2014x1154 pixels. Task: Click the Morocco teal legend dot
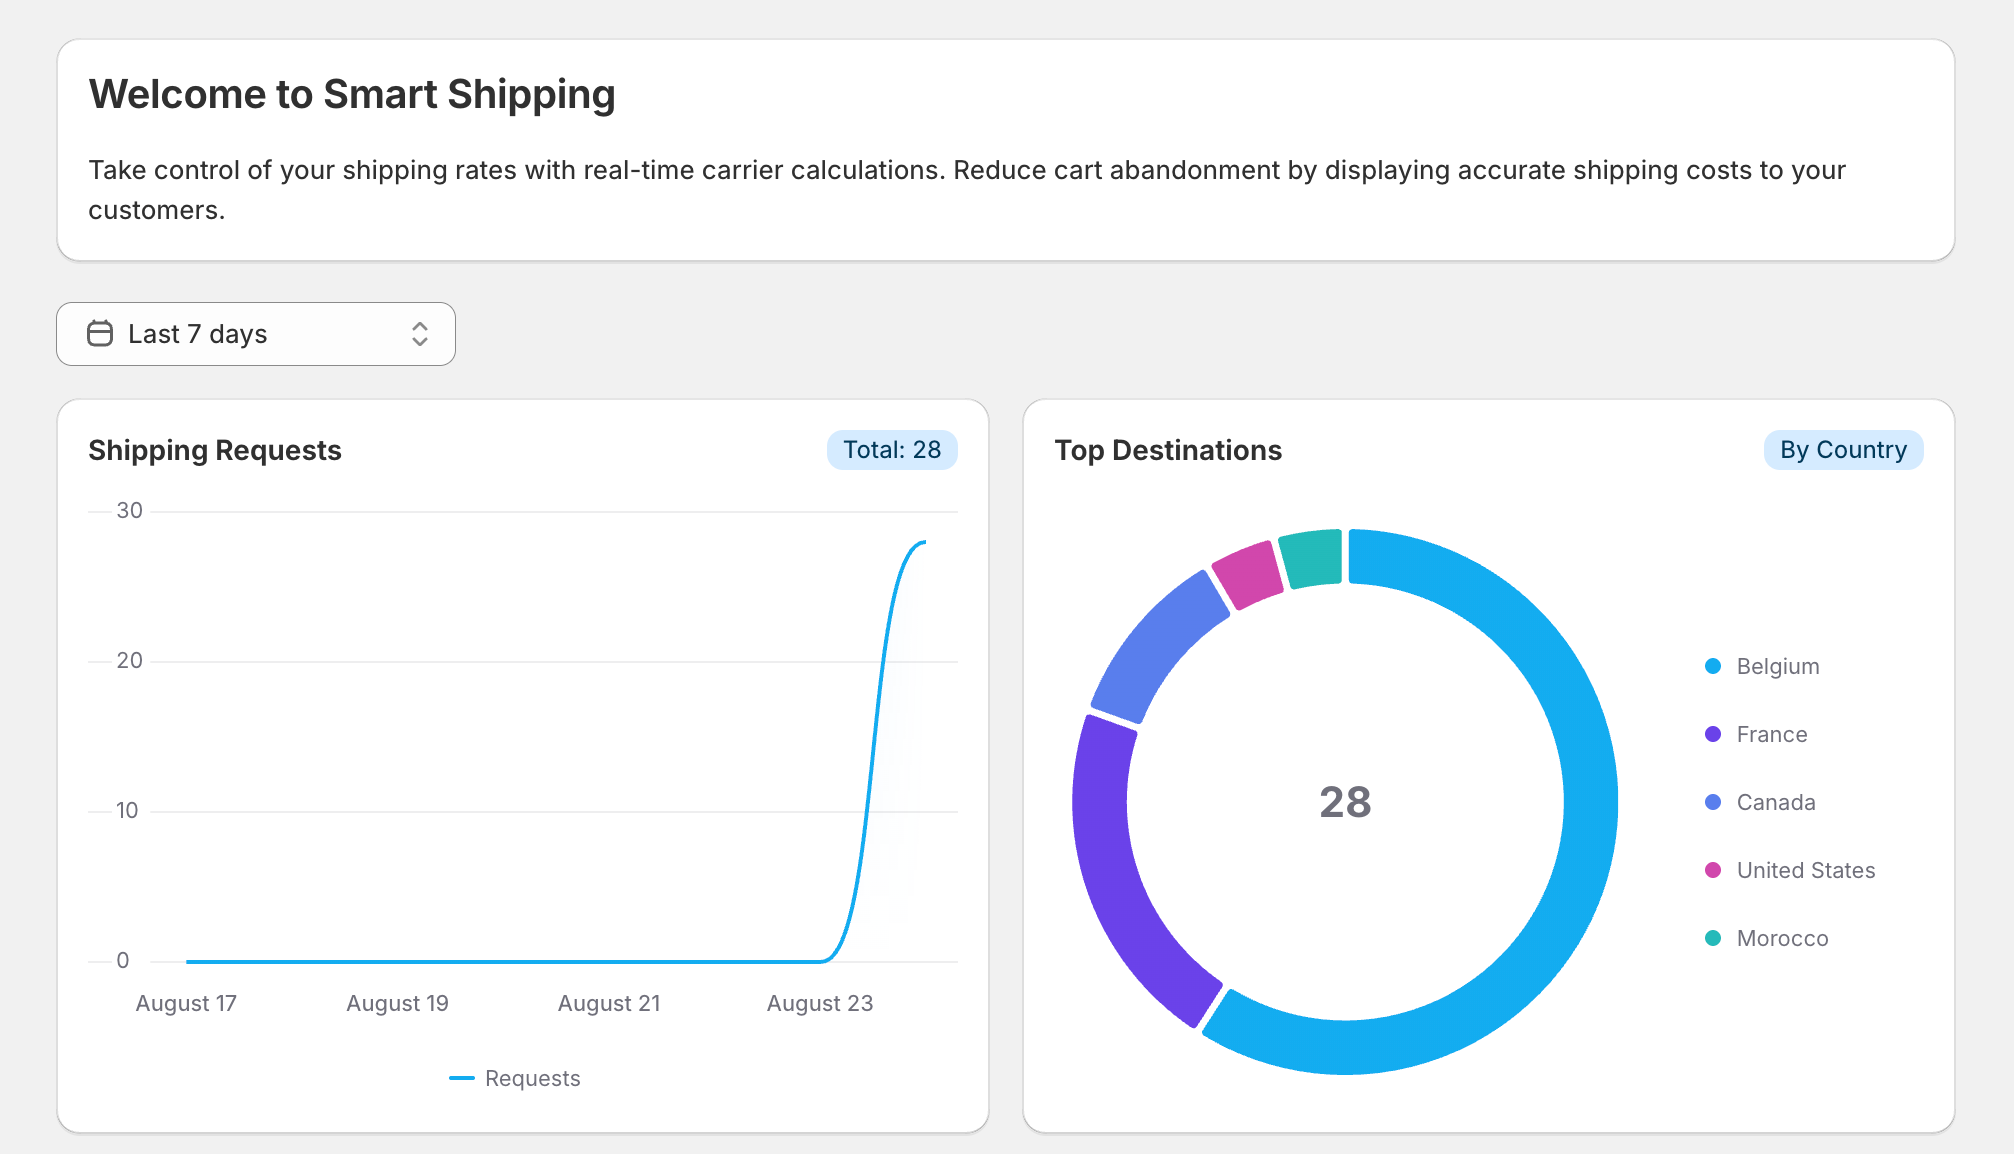coord(1713,938)
